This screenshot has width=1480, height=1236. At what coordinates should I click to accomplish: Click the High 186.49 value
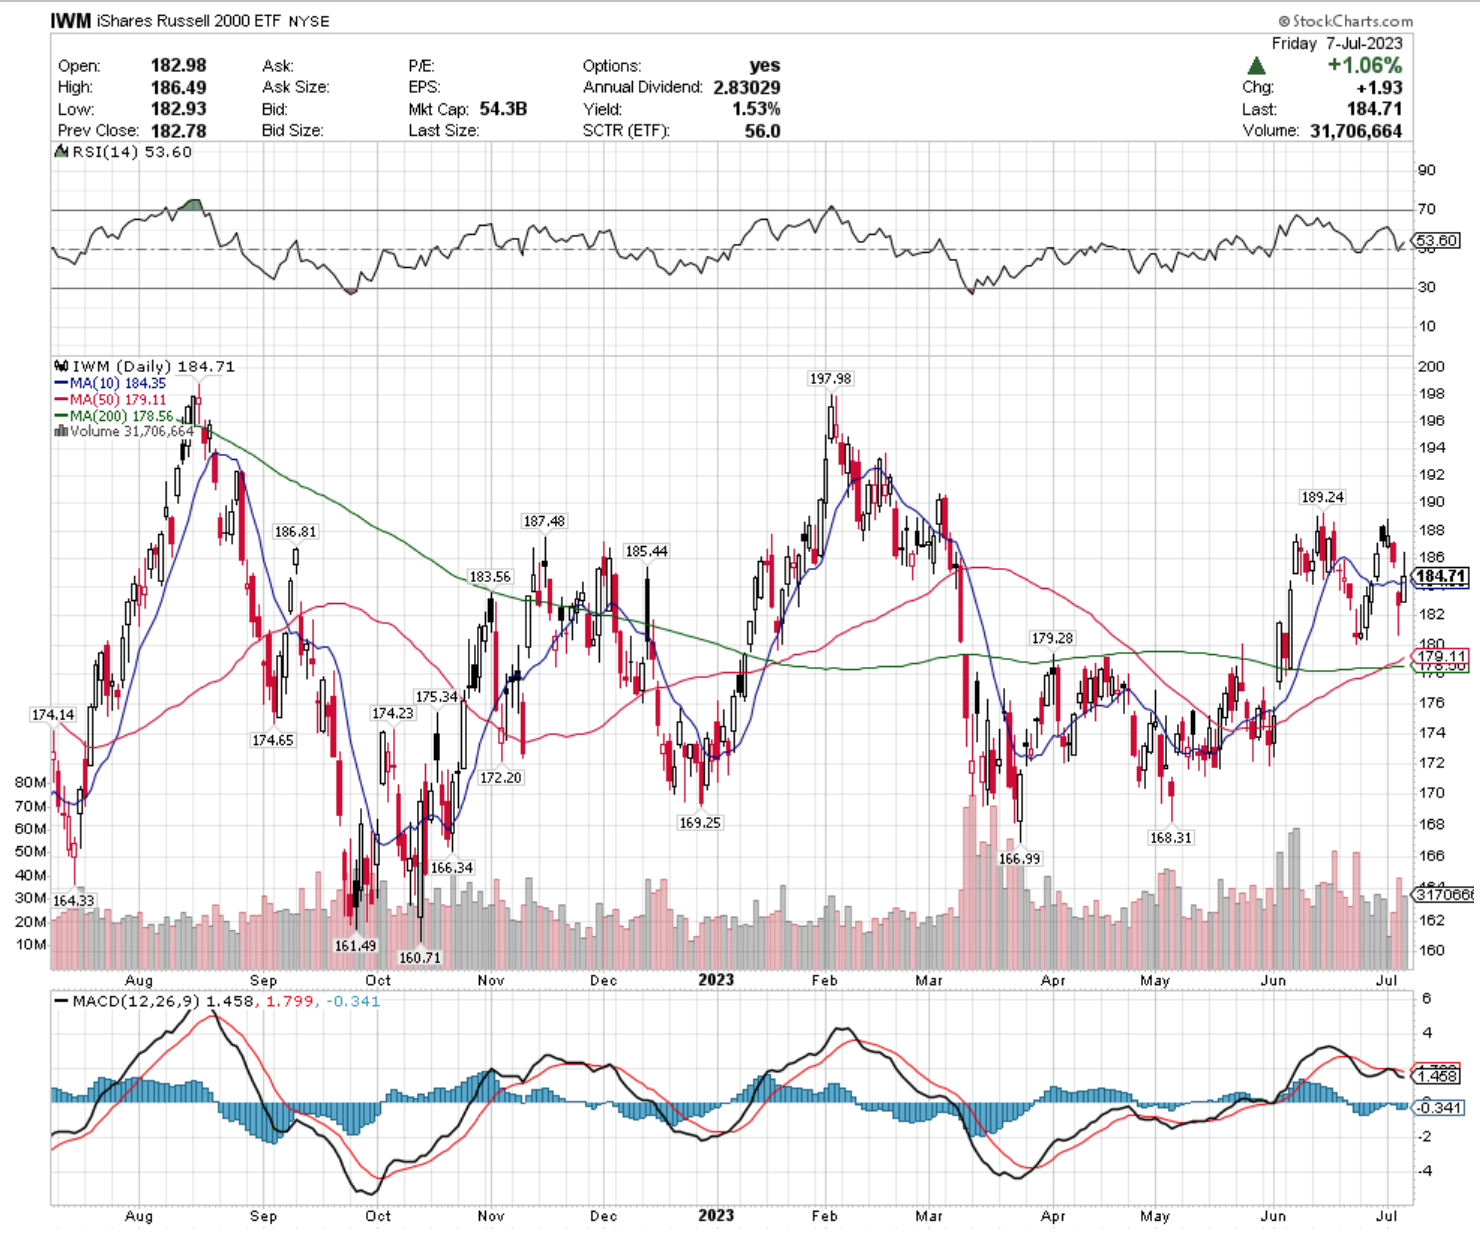tap(178, 88)
